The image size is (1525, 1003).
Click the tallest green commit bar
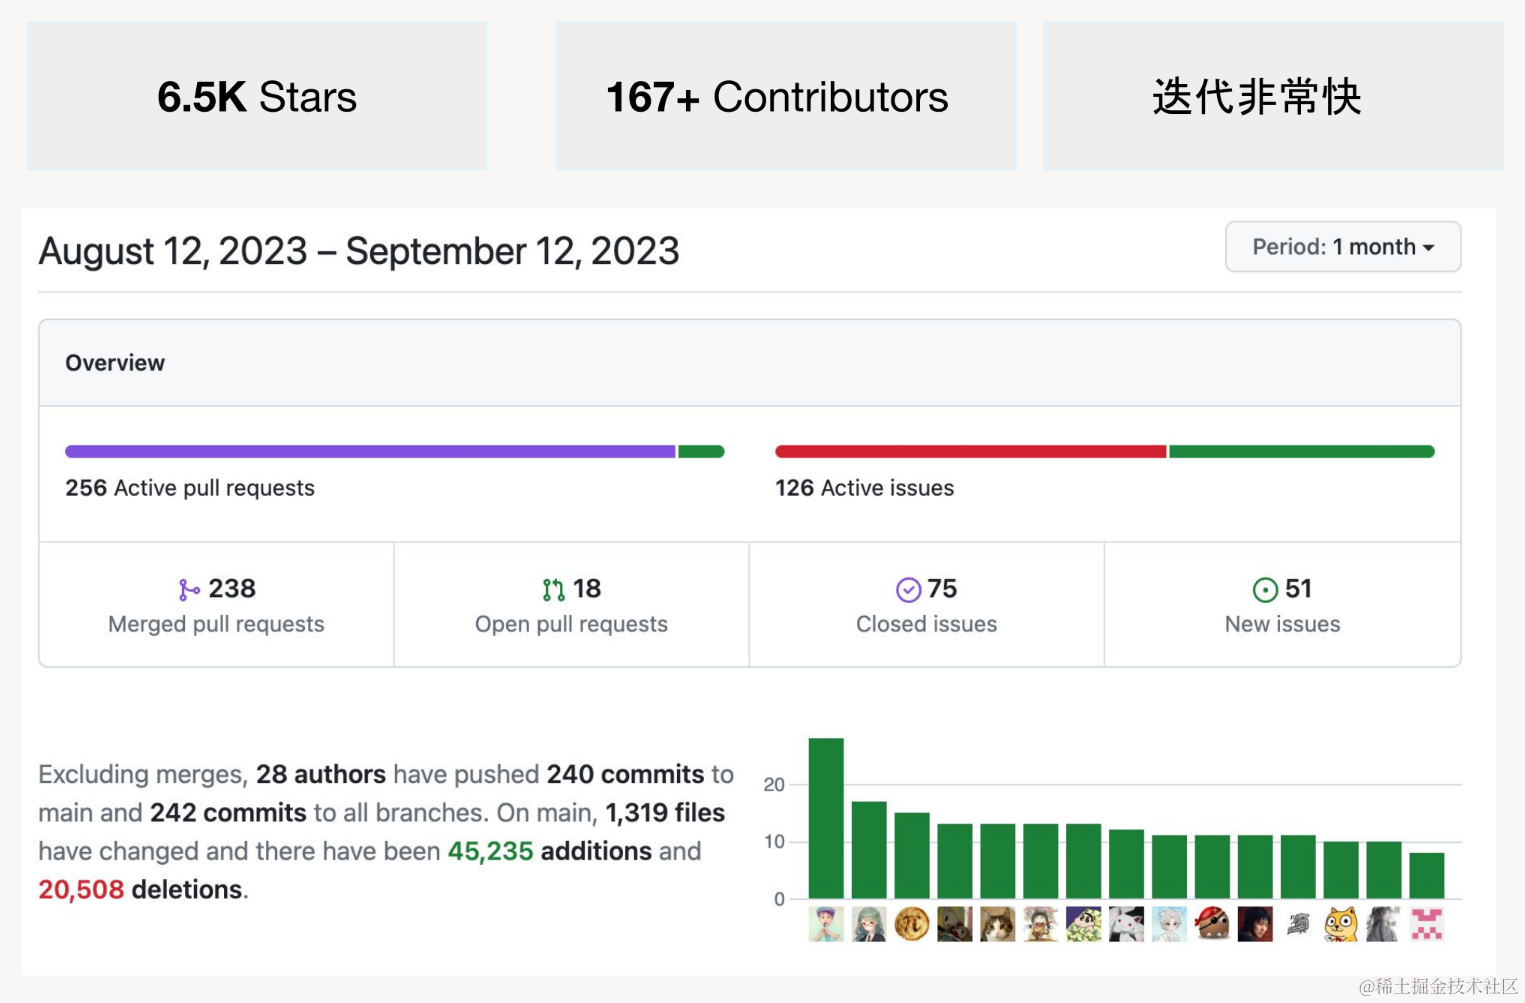(x=826, y=818)
